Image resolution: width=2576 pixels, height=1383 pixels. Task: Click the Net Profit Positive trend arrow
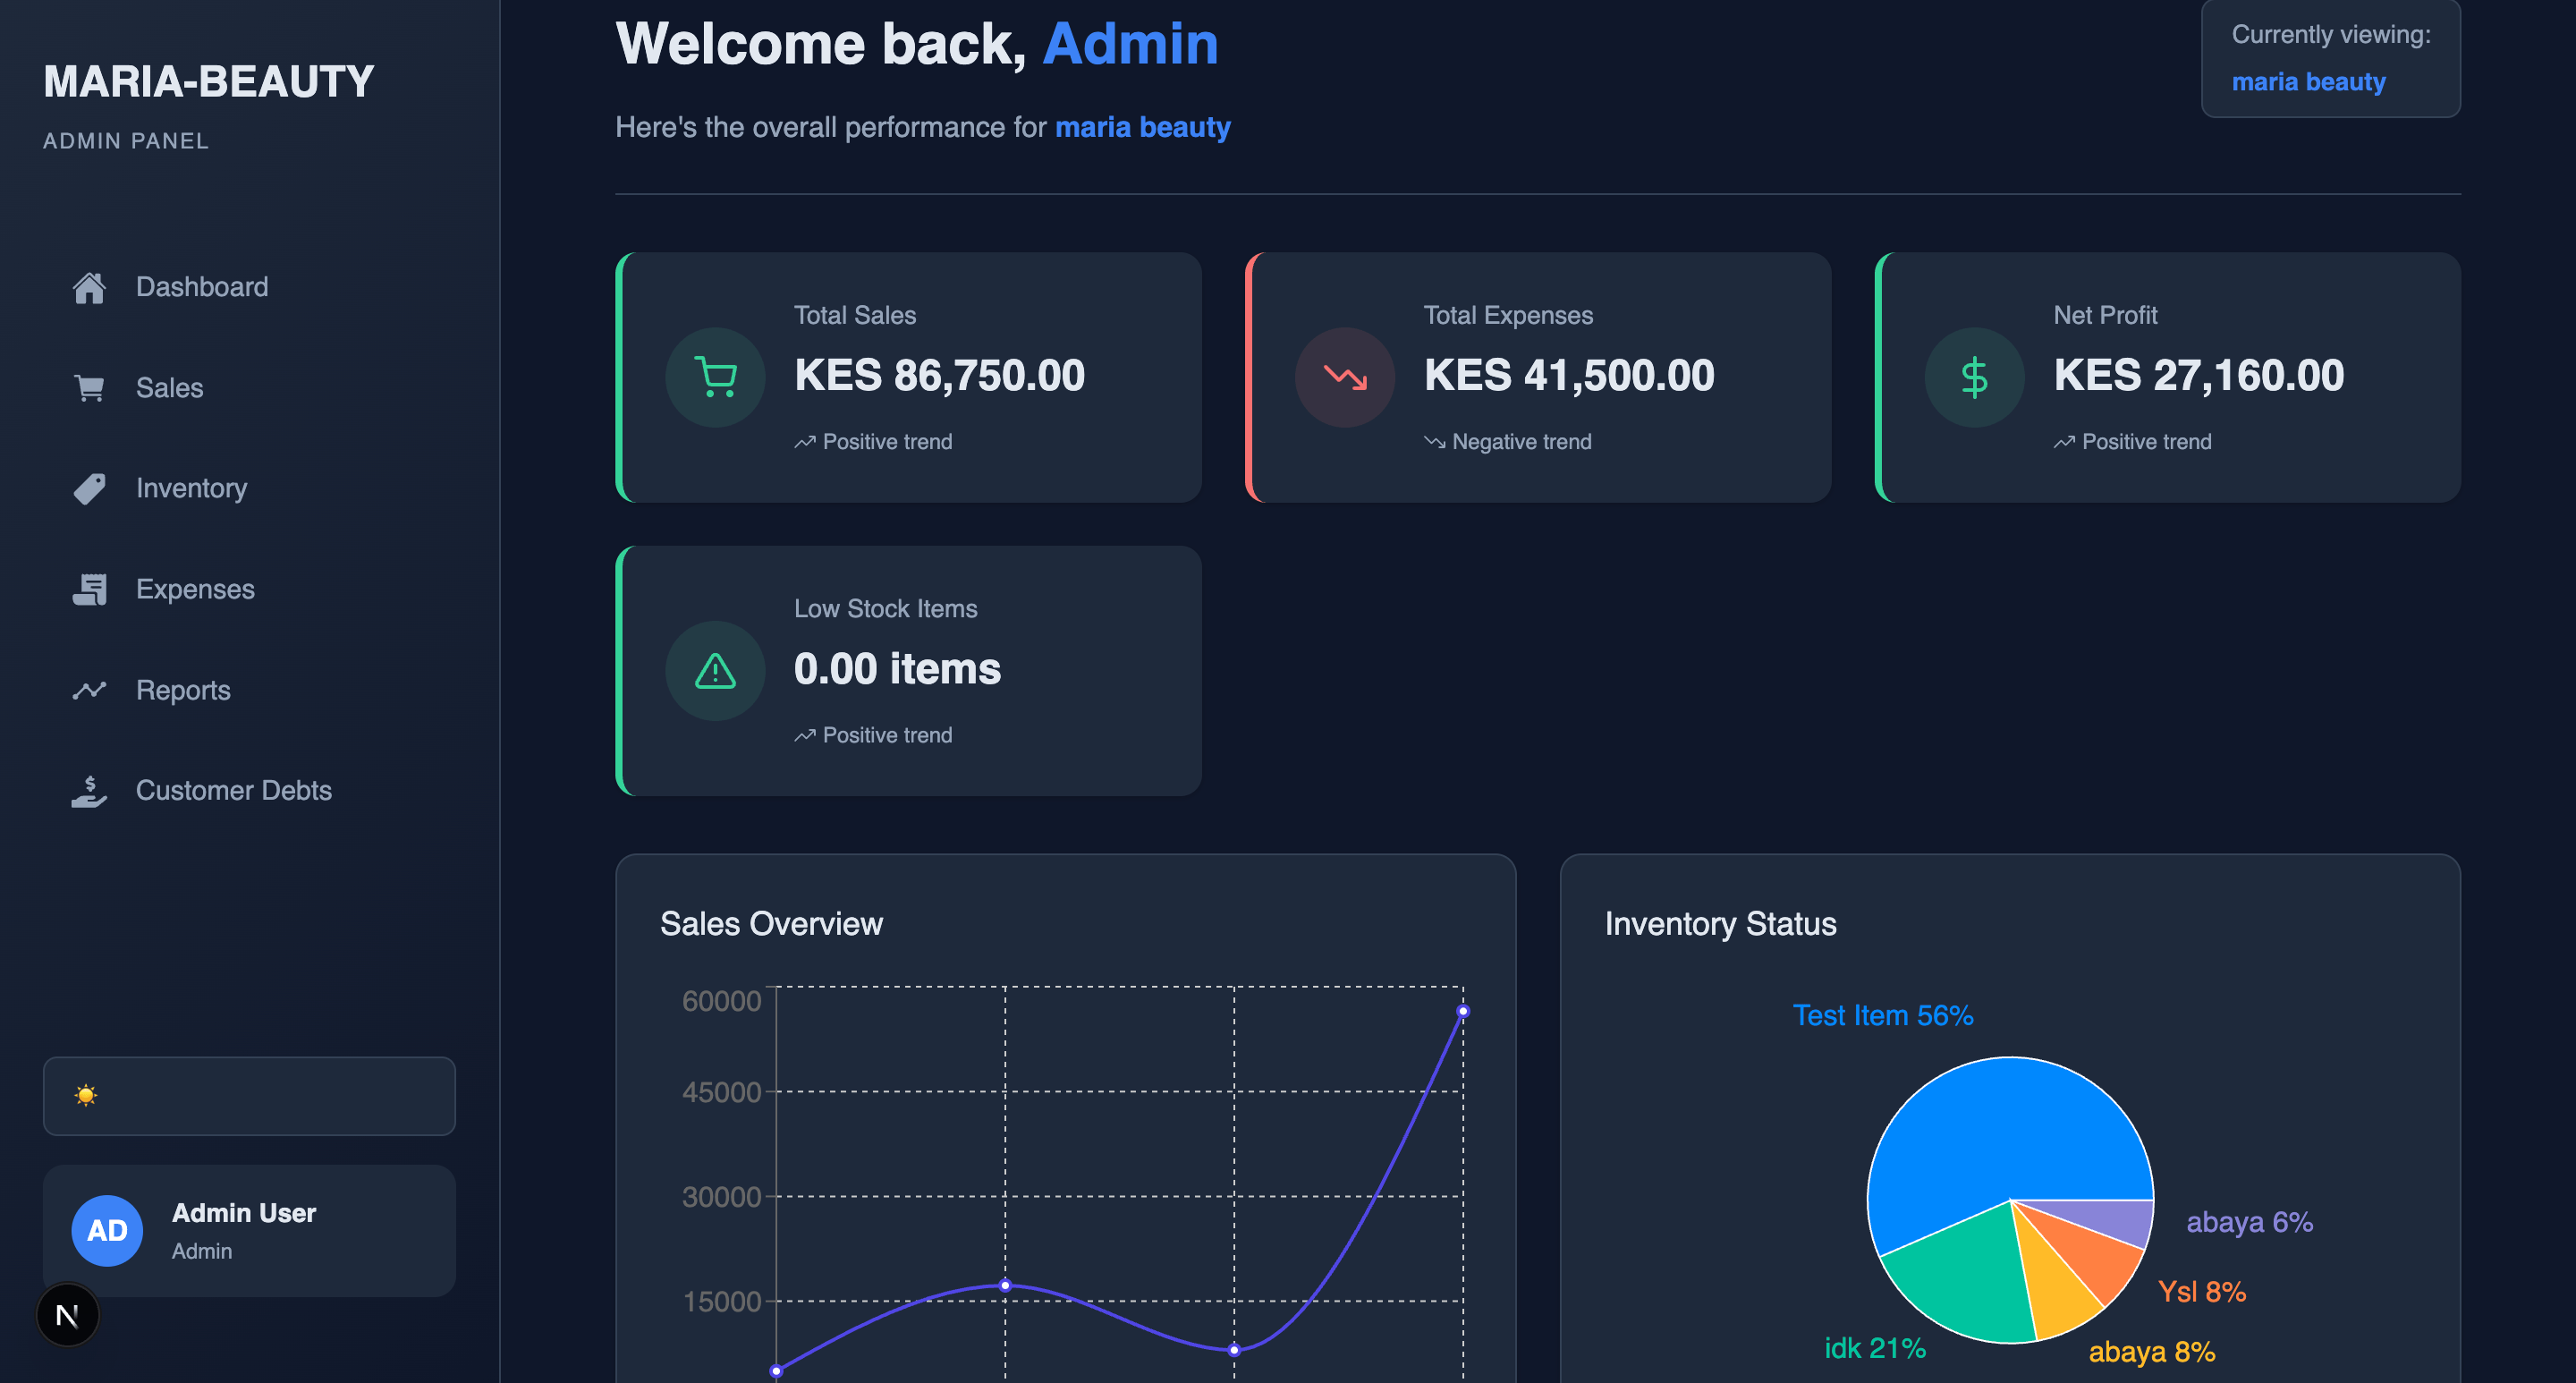point(2064,442)
